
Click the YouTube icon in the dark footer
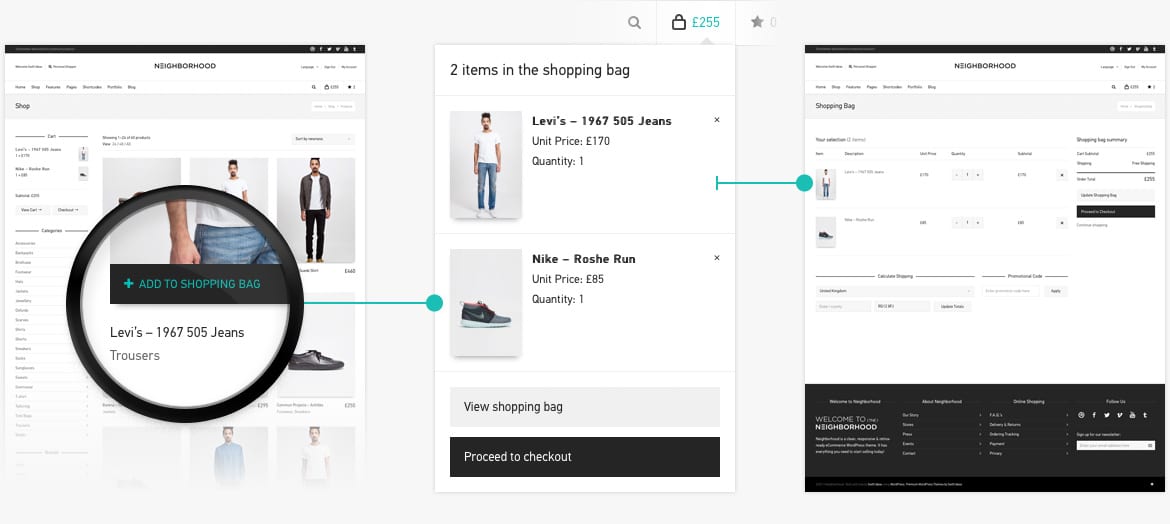pyautogui.click(x=1132, y=415)
